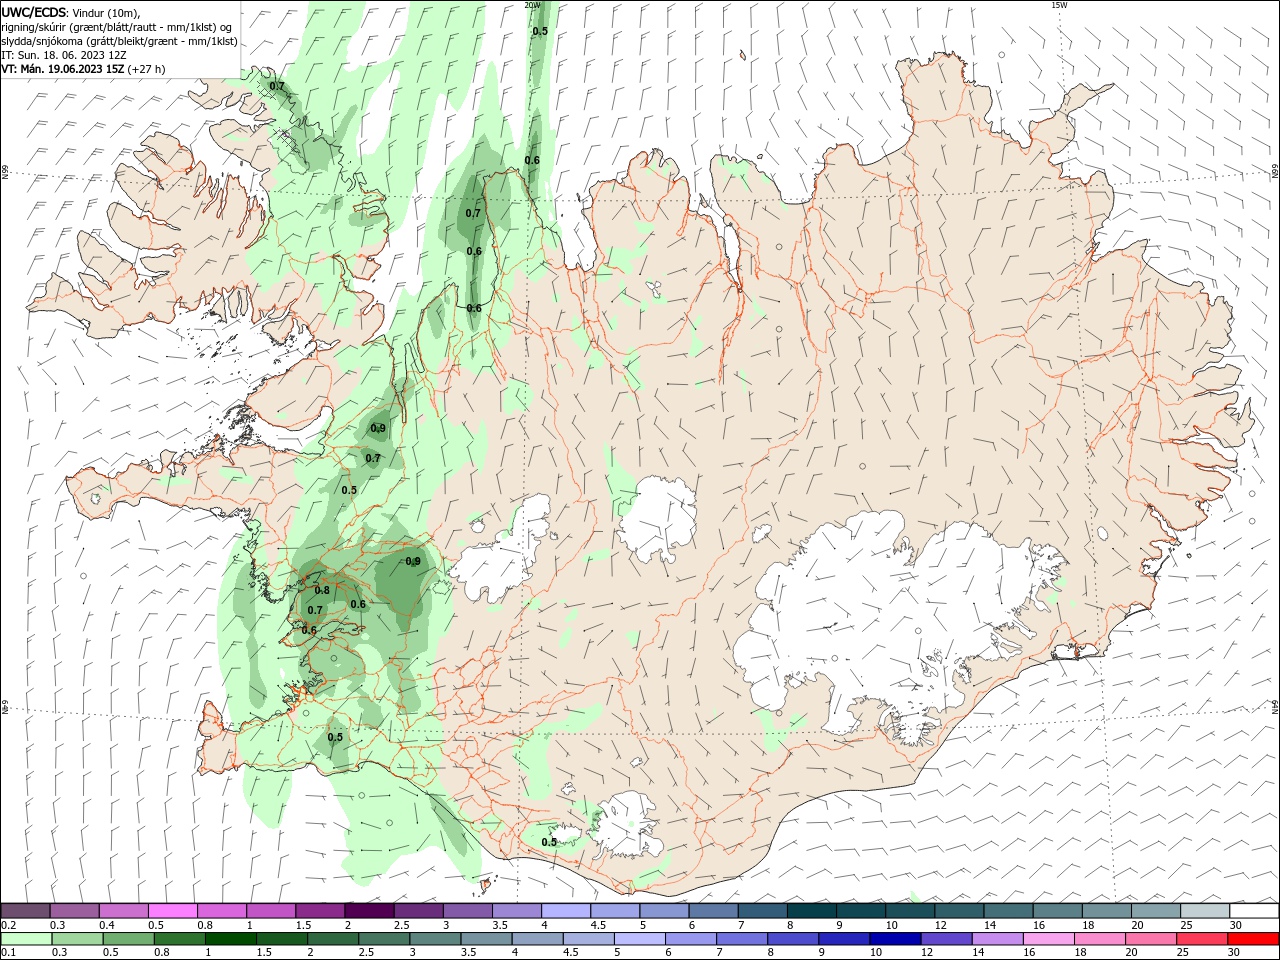Click the 0.5 value near the south coast glacier
The width and height of the screenshot is (1280, 960).
click(549, 842)
